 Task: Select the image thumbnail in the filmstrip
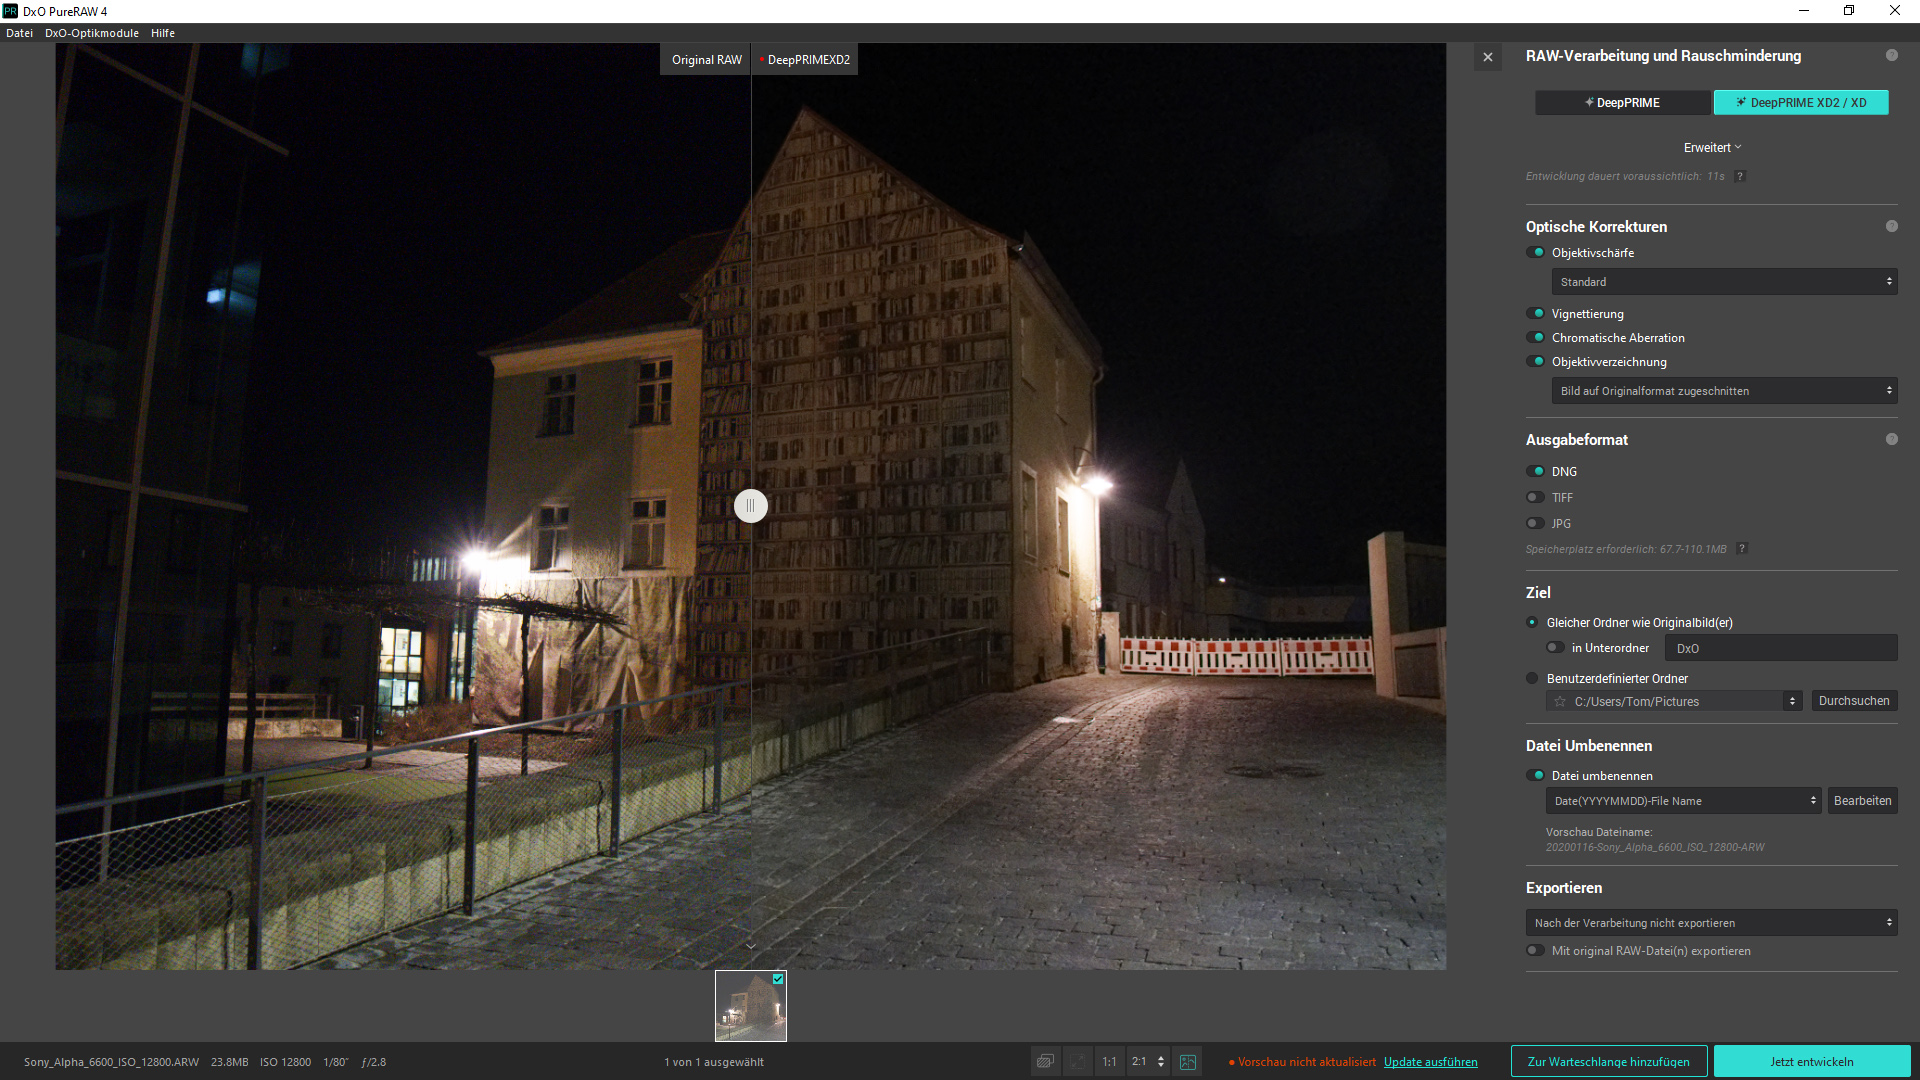pyautogui.click(x=750, y=1007)
